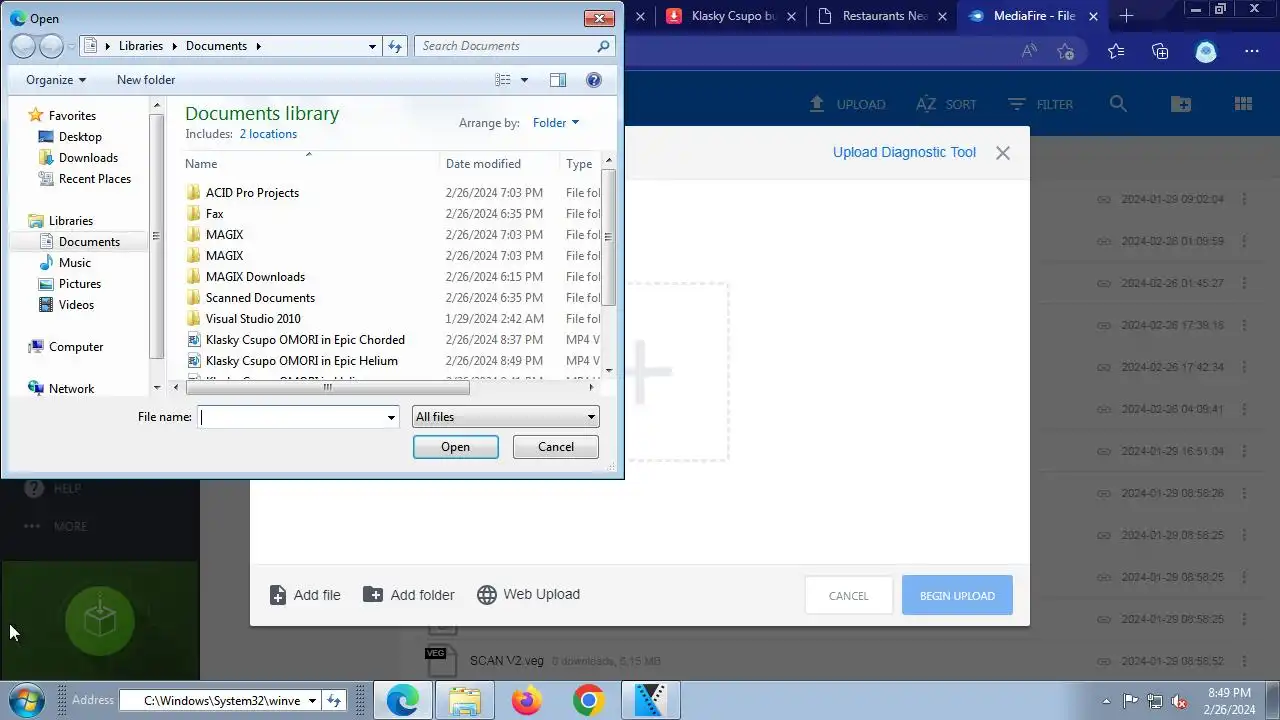Open the Organize menu
The height and width of the screenshot is (720, 1280).
(56, 80)
